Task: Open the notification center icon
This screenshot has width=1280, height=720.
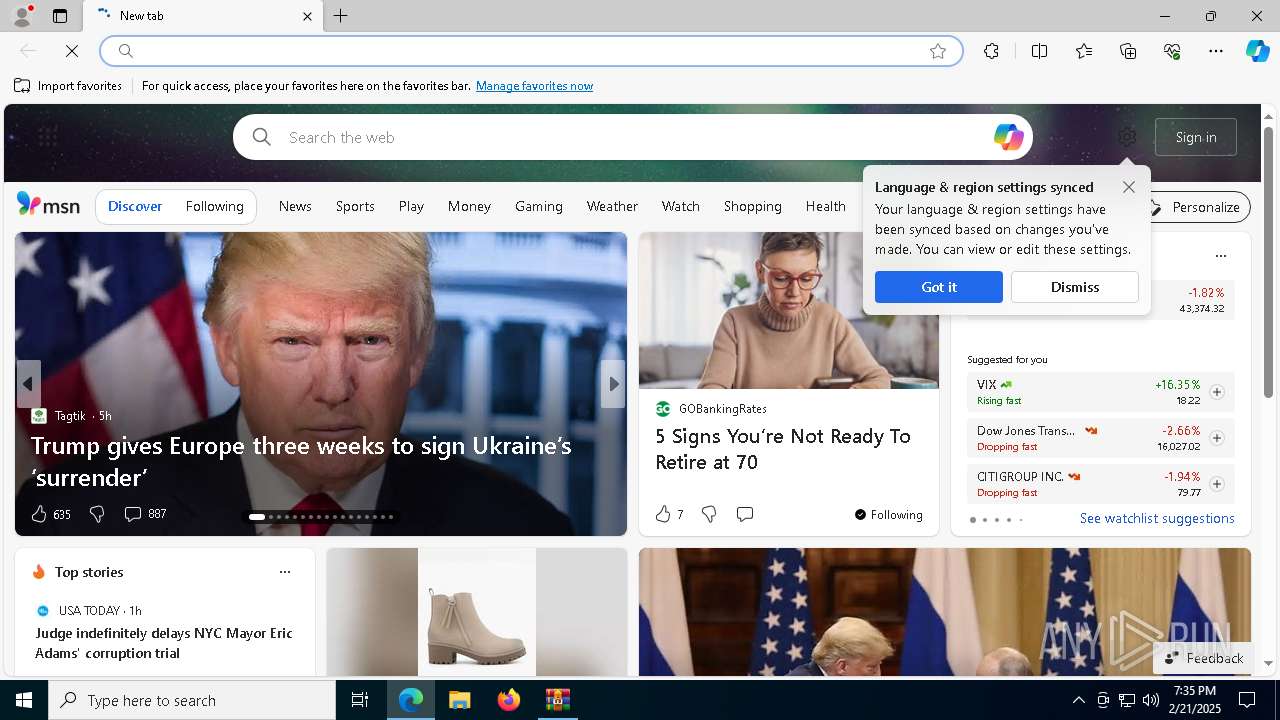Action: (1247, 700)
